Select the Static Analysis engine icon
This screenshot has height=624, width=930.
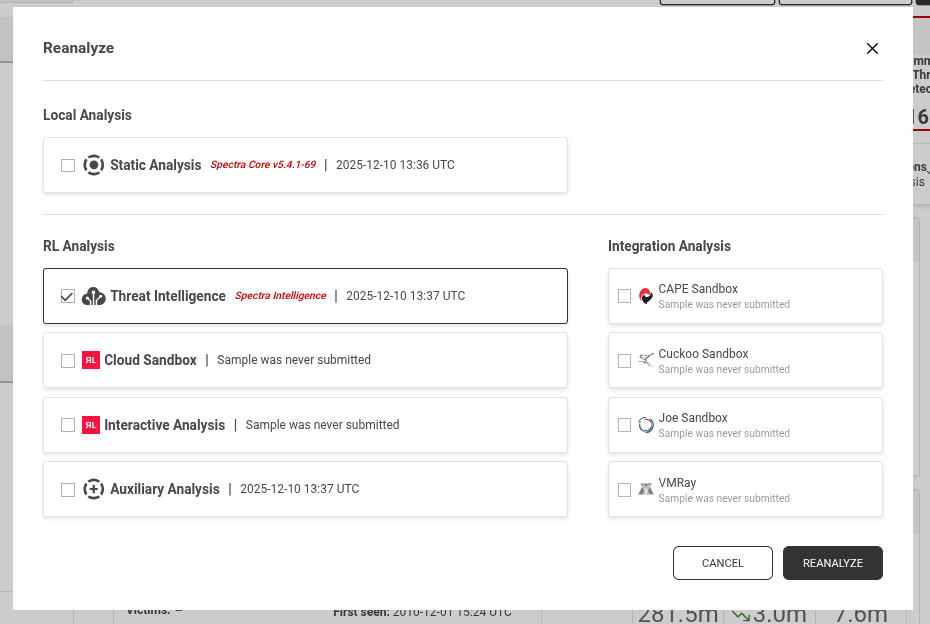click(93, 165)
